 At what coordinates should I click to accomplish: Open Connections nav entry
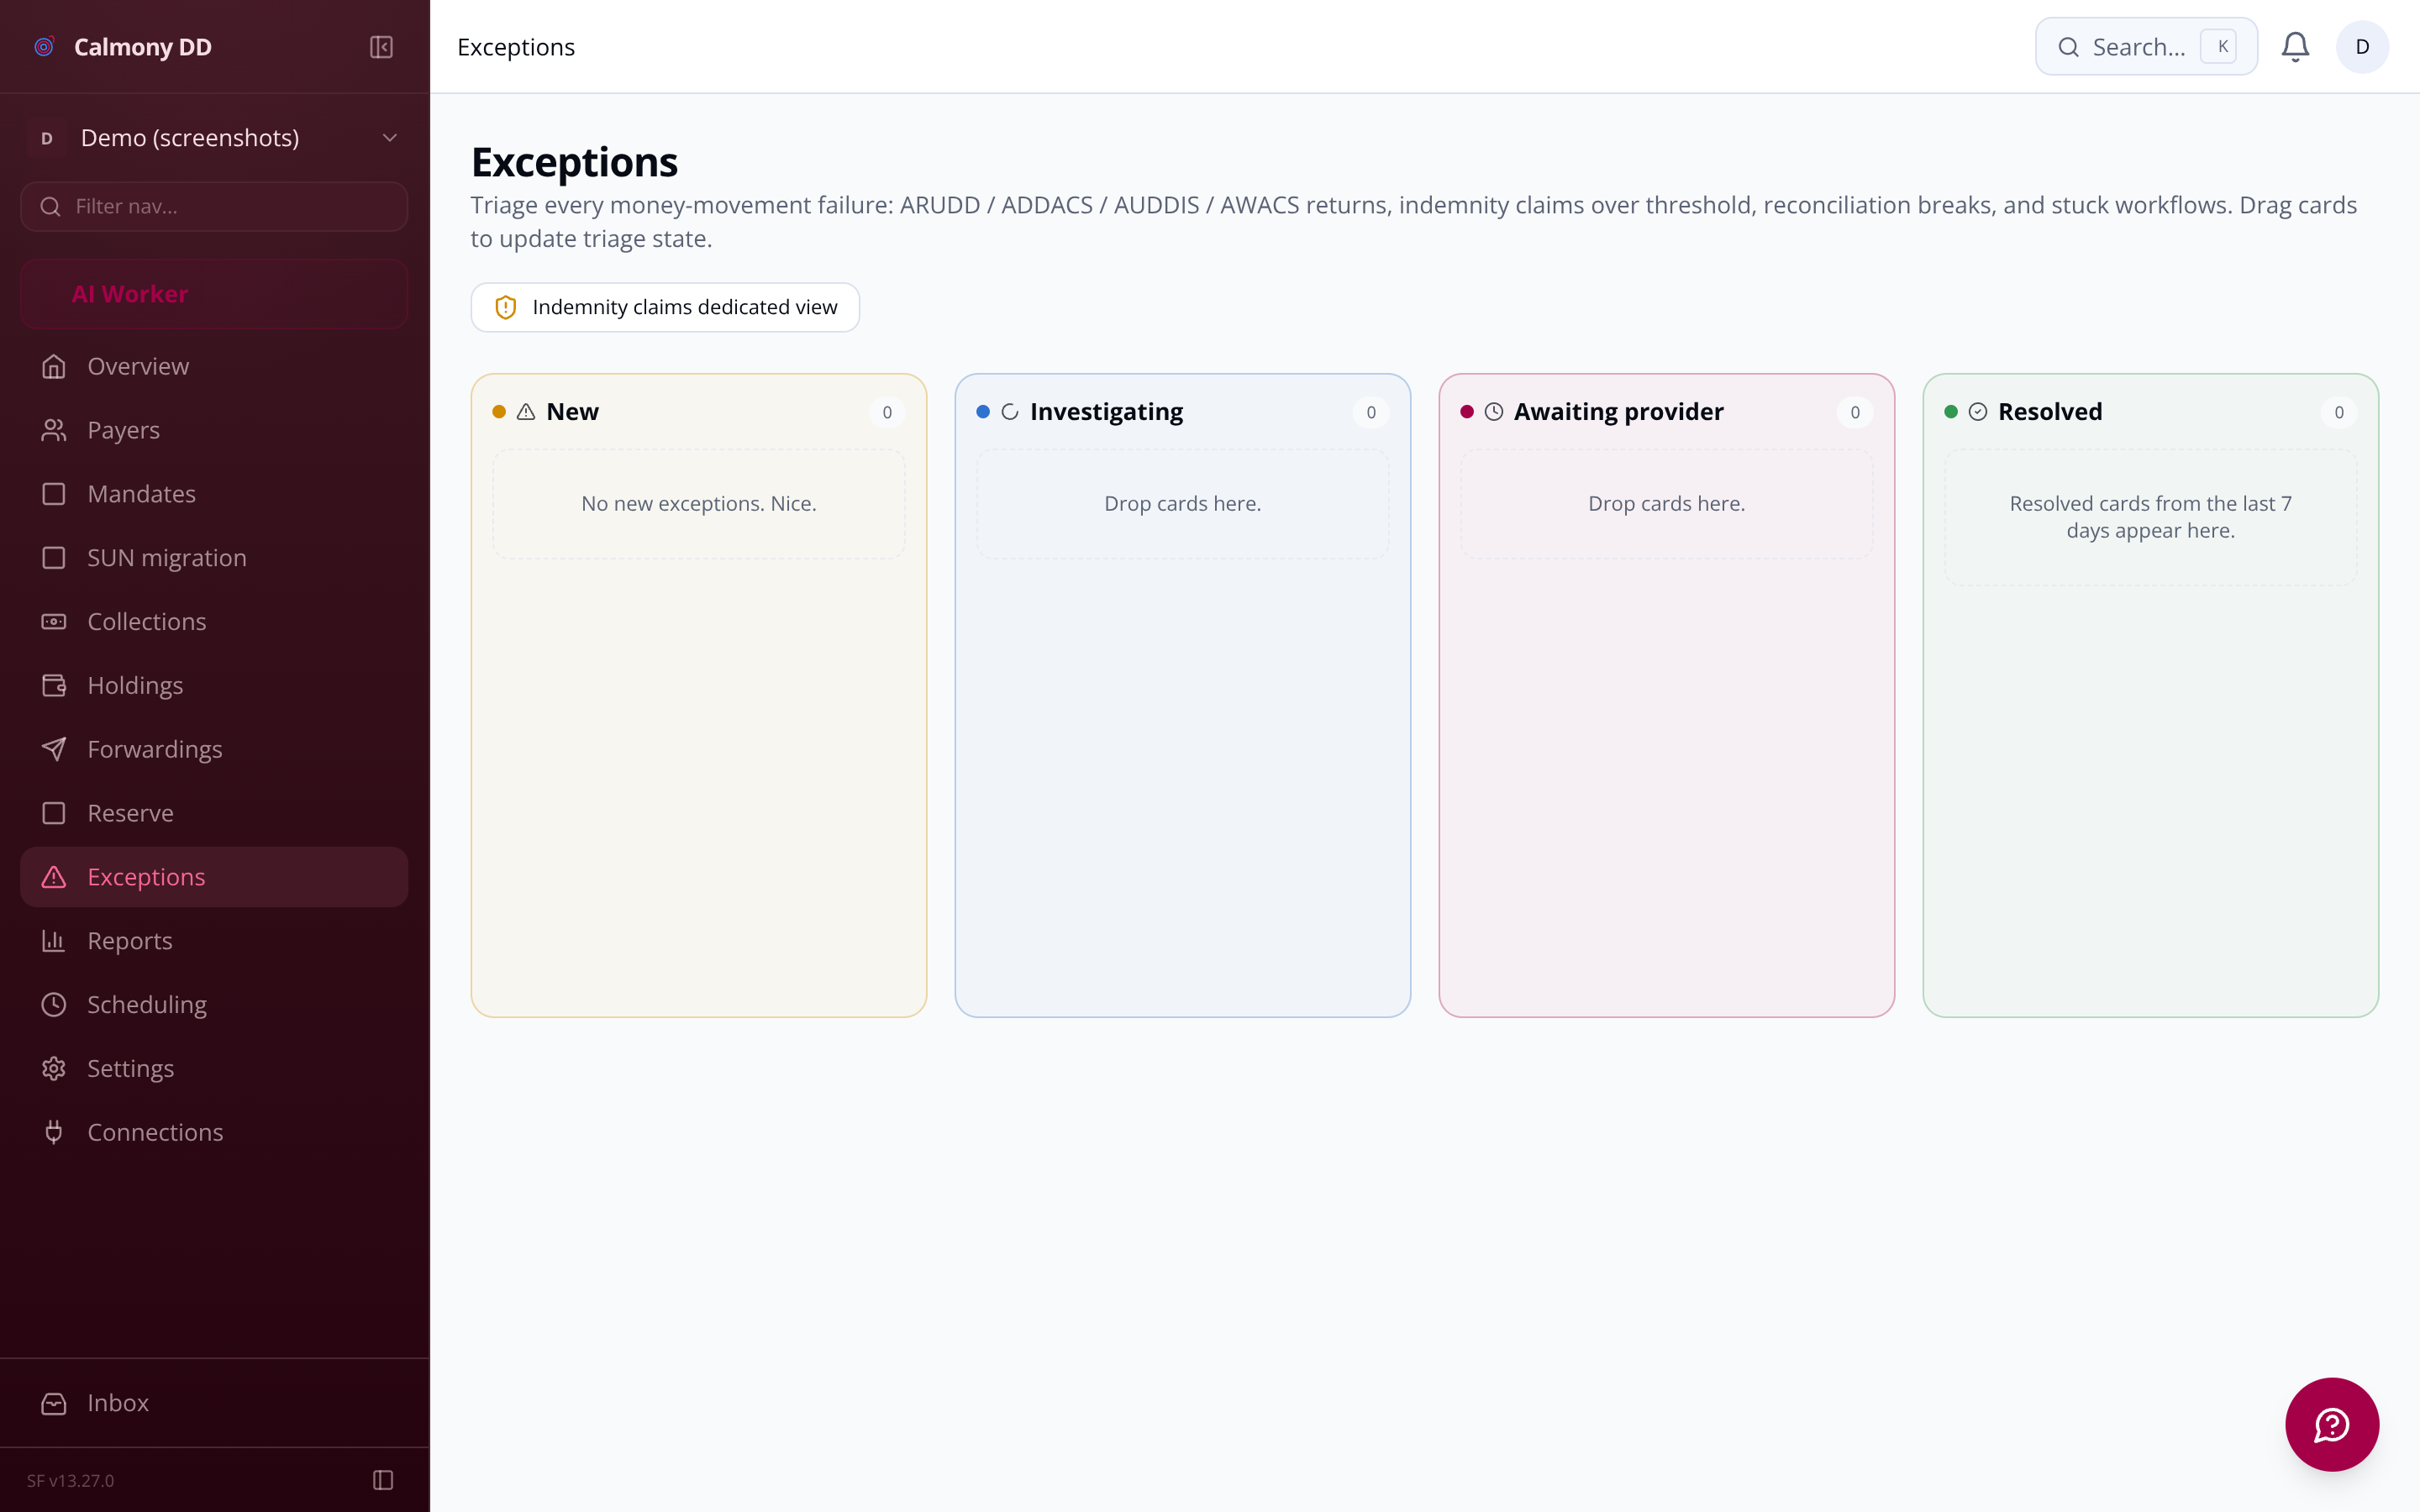click(x=214, y=1133)
